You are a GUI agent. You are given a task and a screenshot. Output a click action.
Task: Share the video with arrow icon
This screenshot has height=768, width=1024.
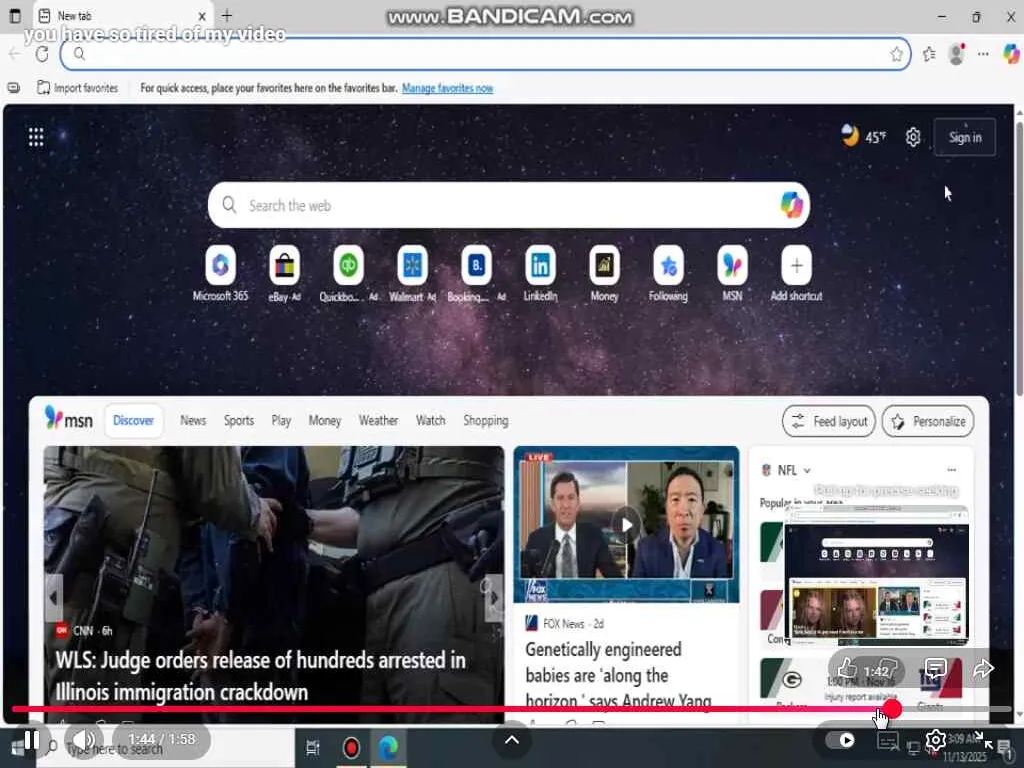pos(983,668)
